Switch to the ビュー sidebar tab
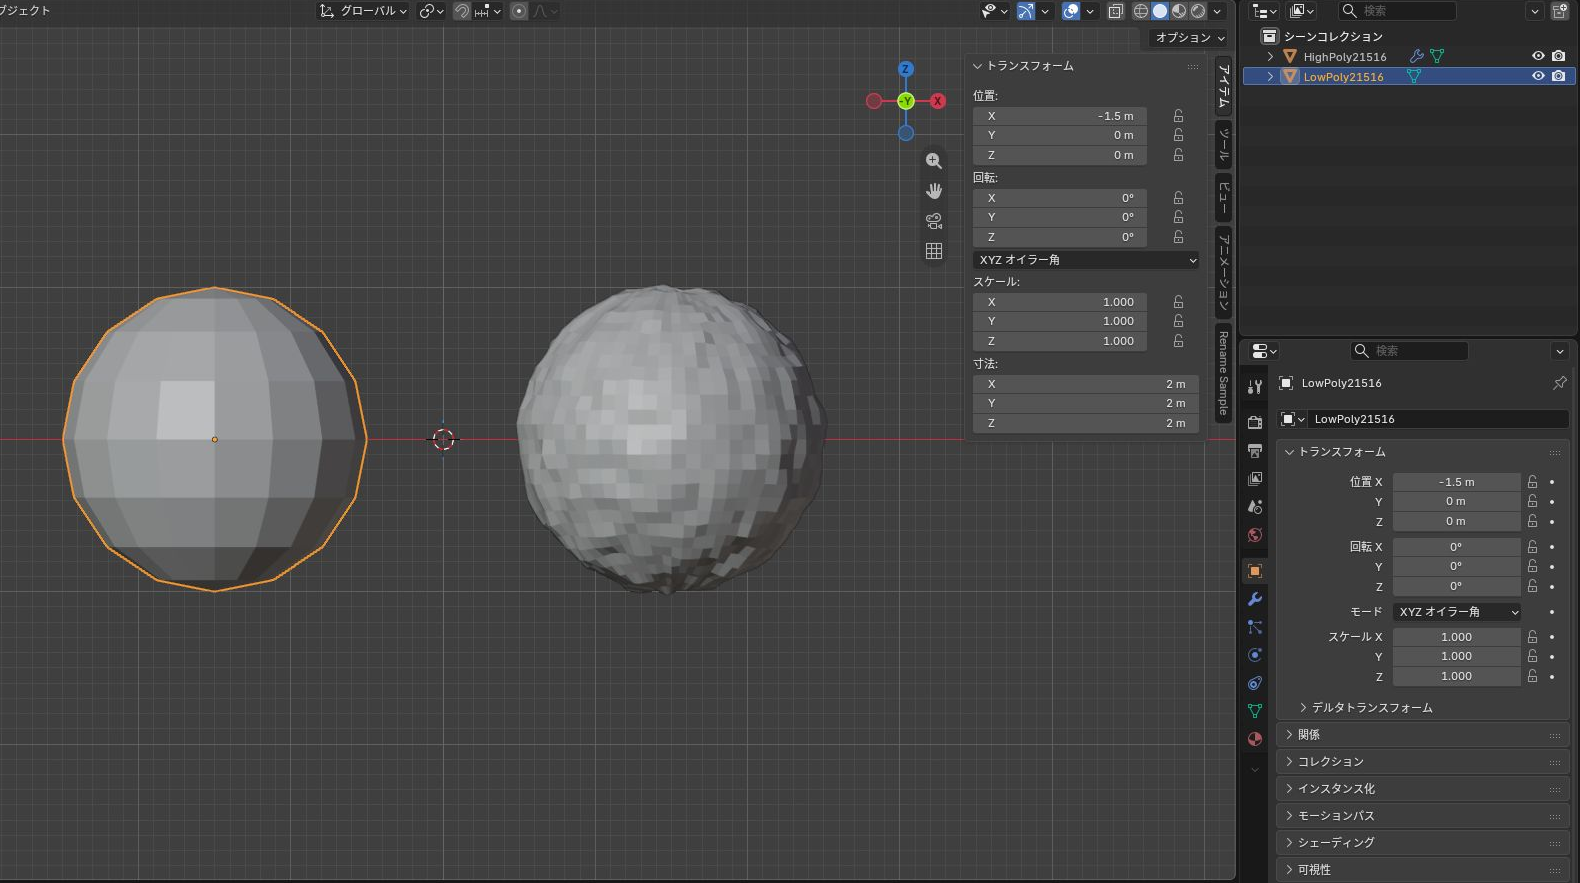The image size is (1580, 883). 1223,198
